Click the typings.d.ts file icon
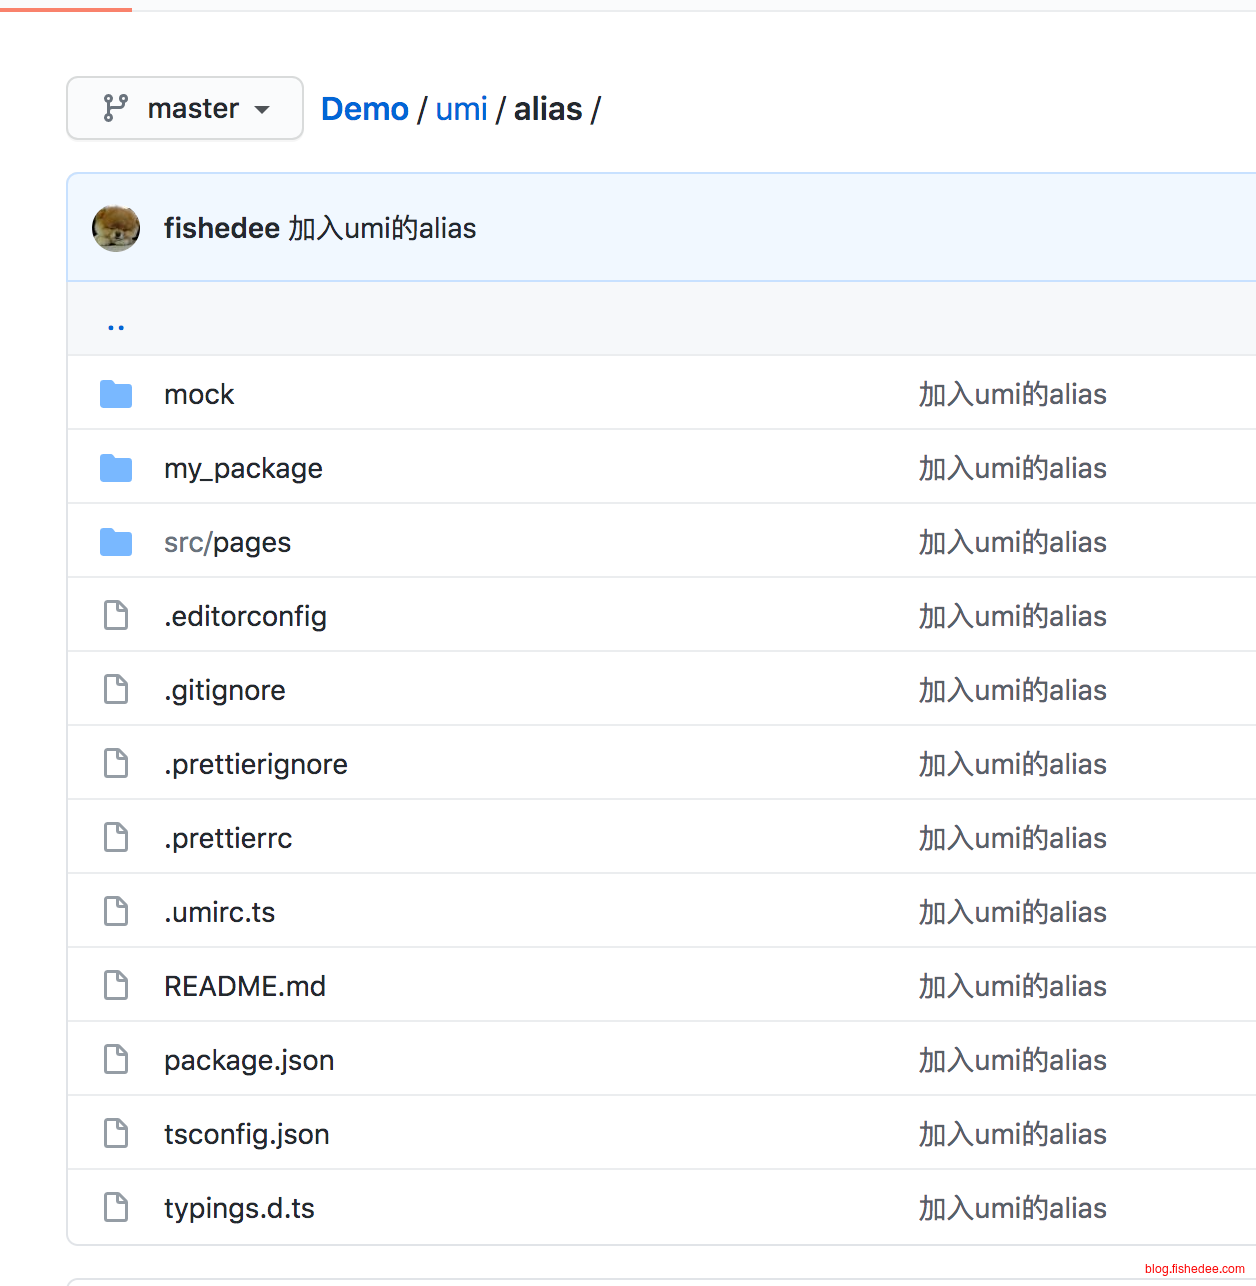1256x1286 pixels. [x=116, y=1208]
